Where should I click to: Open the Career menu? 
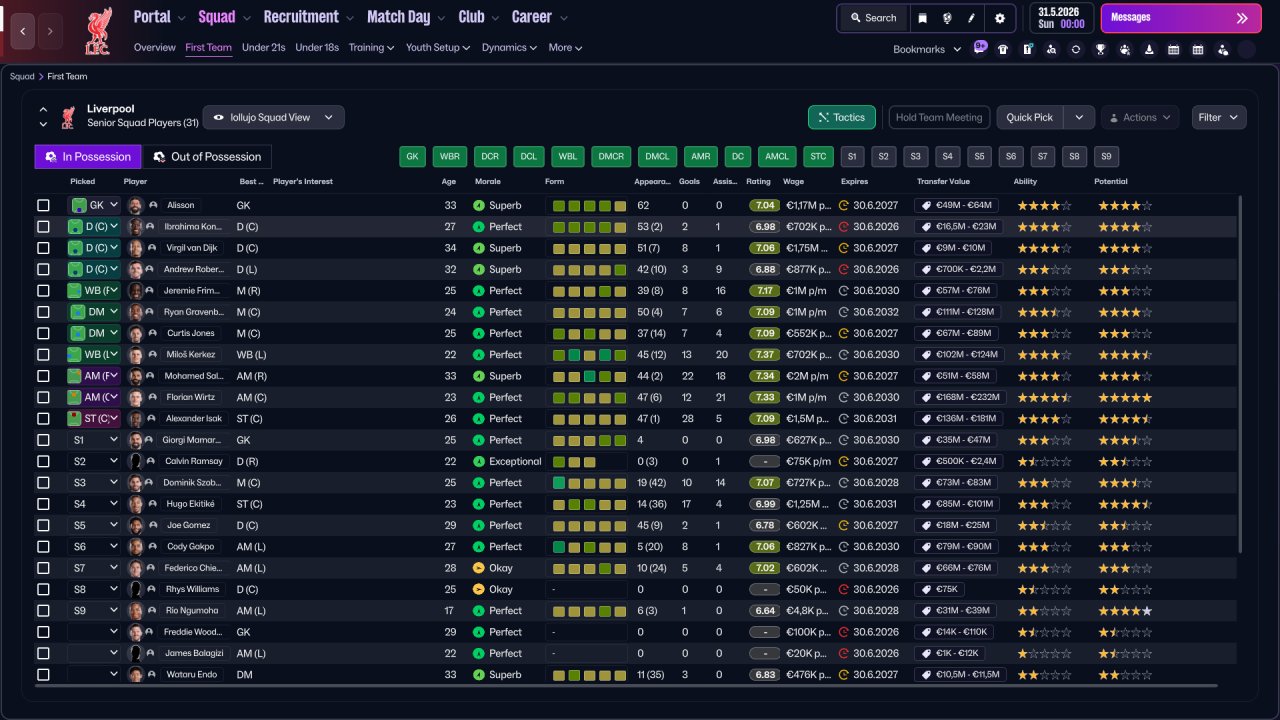(540, 17)
